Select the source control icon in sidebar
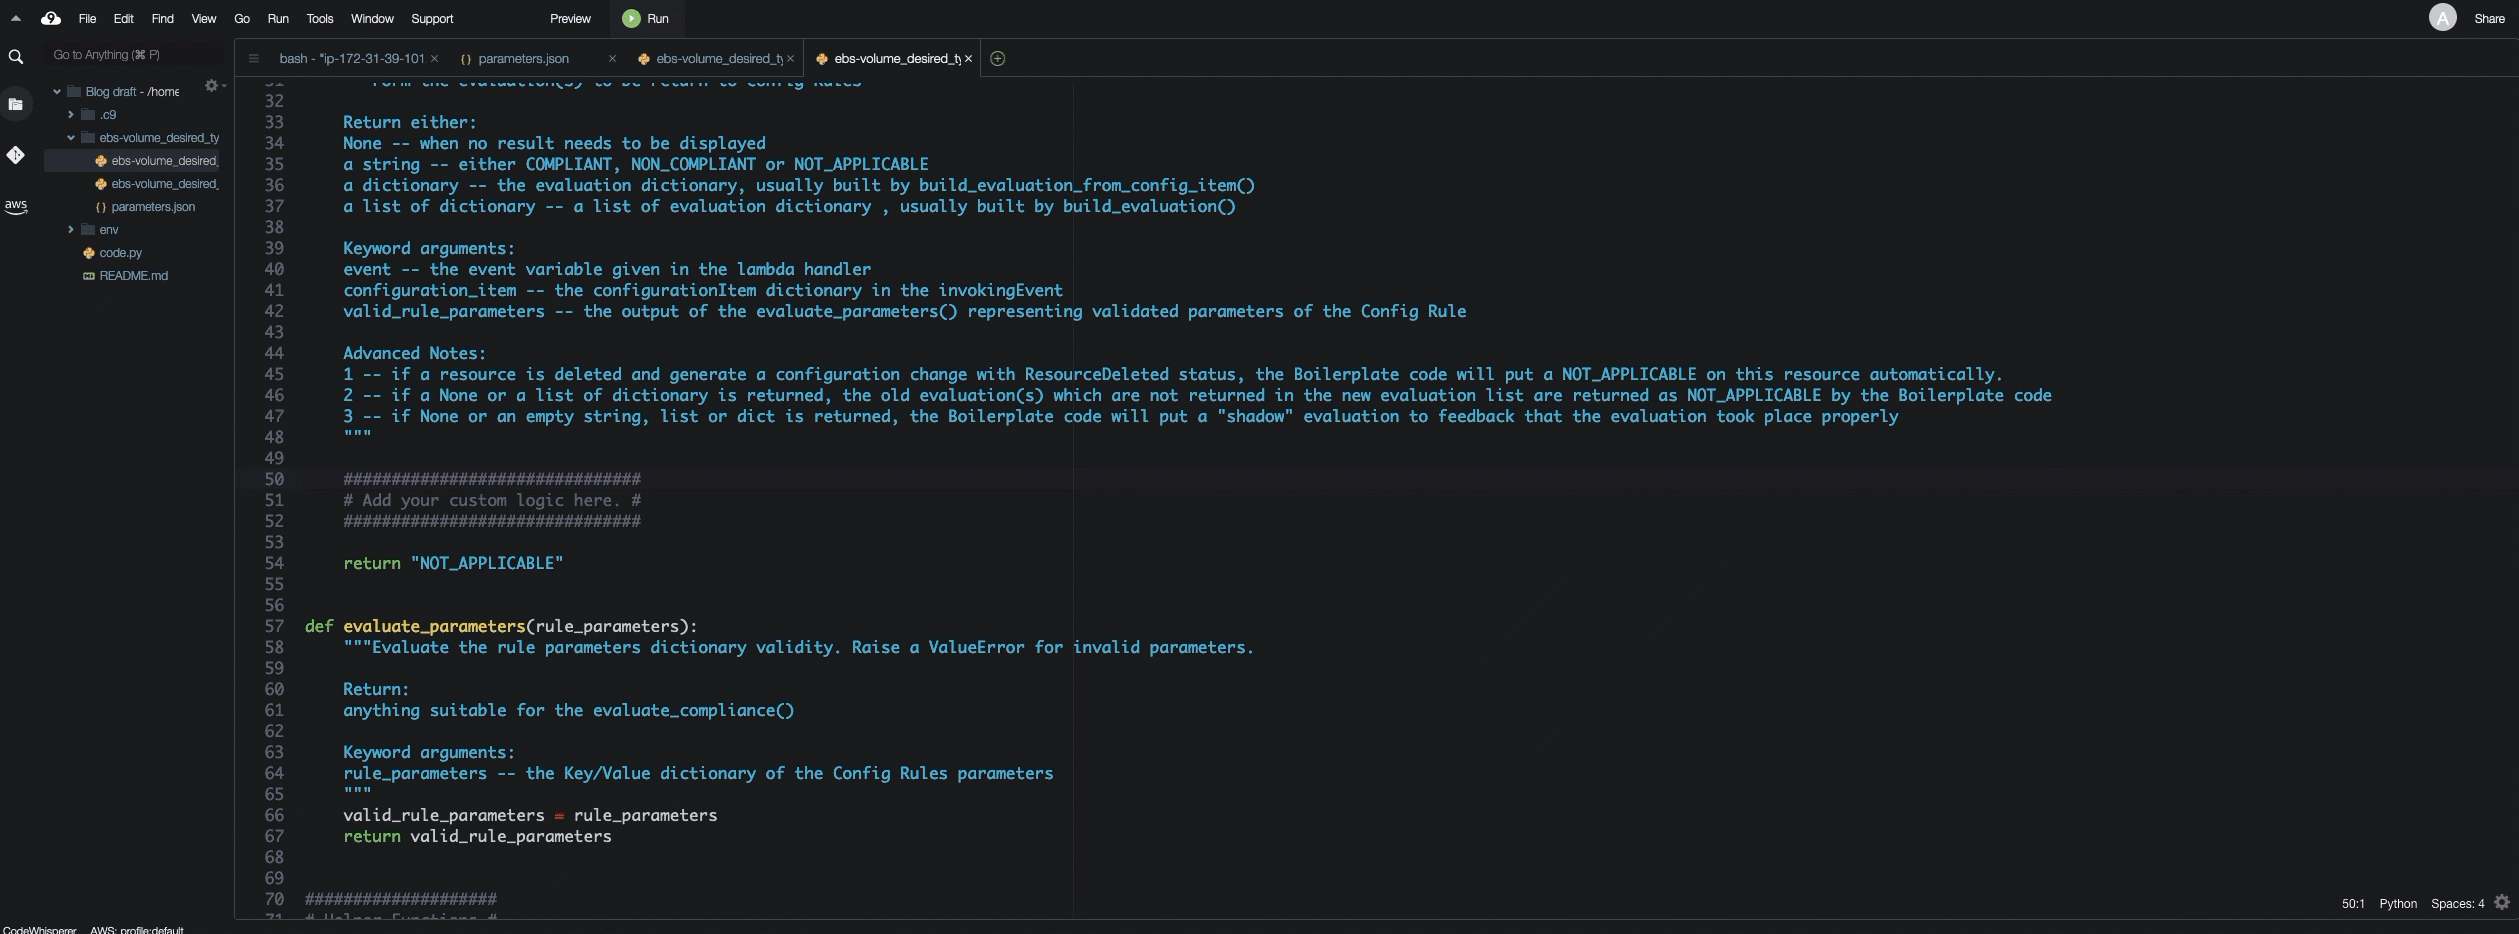Screen dimensions: 2519x934 16,155
